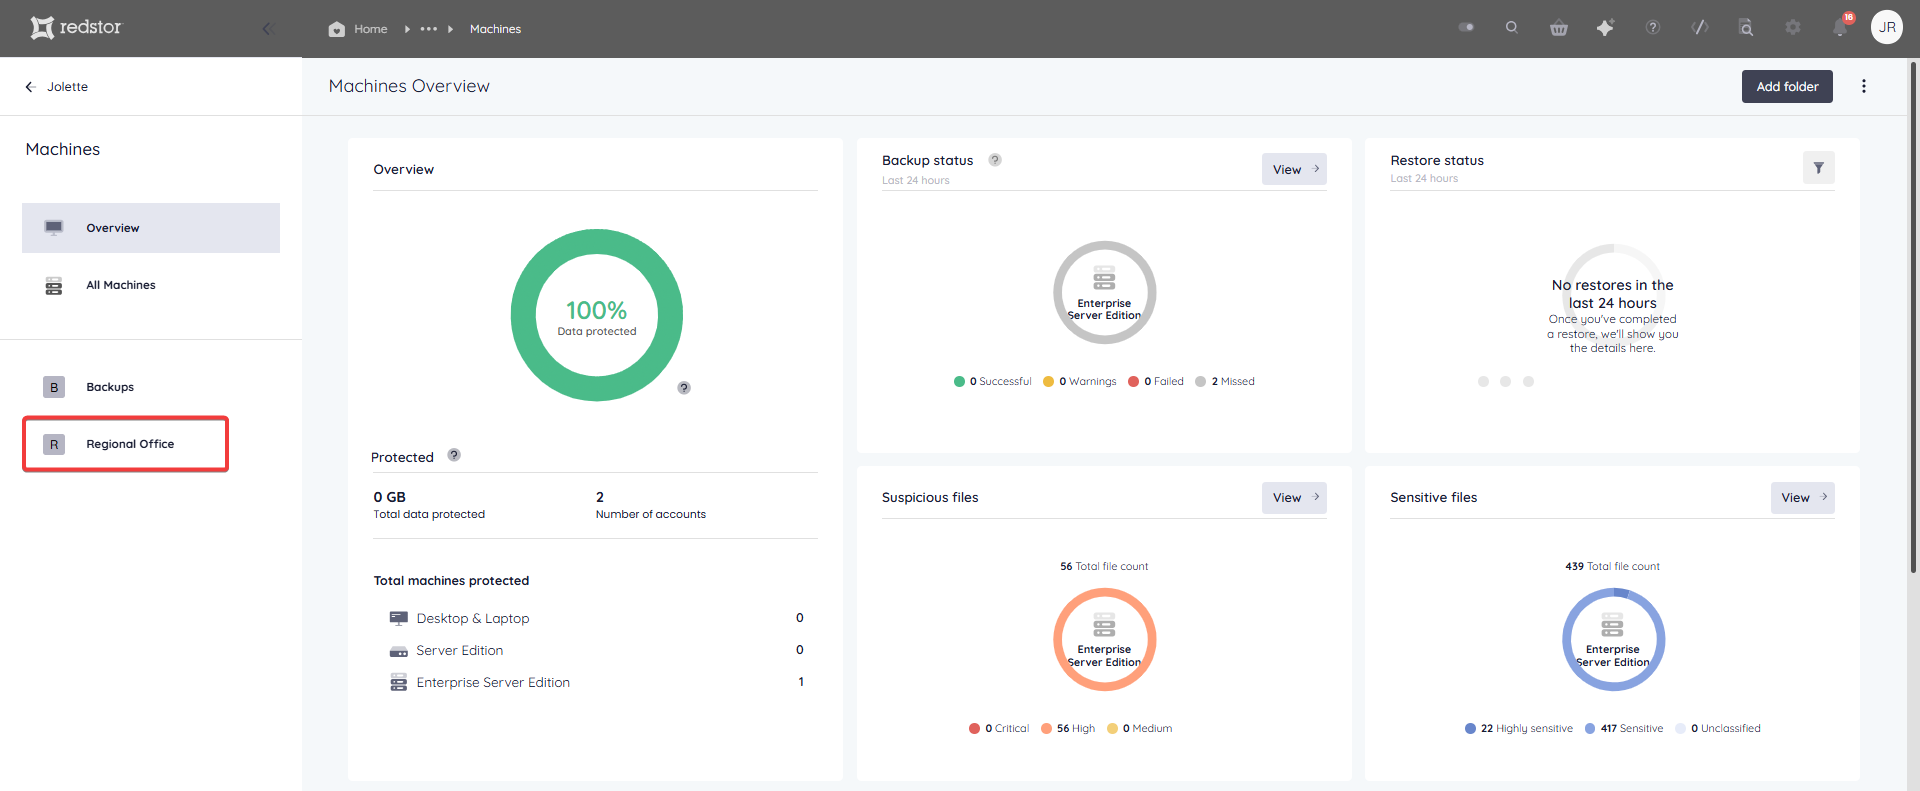
Task: Open the settings gear in top bar
Action: 1793,28
